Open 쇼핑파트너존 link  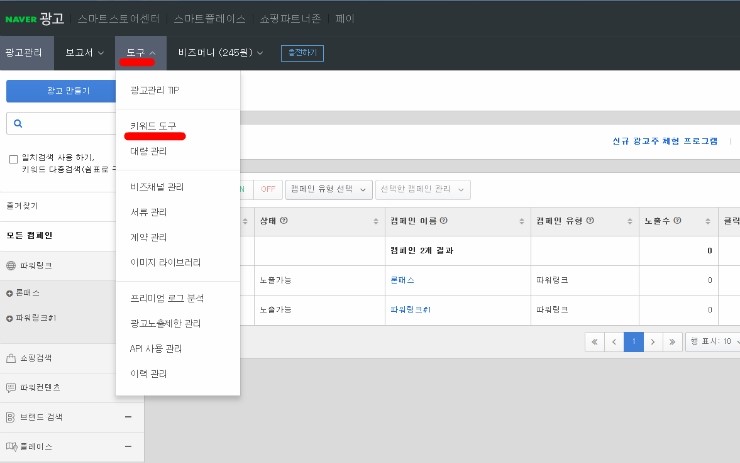coord(290,19)
